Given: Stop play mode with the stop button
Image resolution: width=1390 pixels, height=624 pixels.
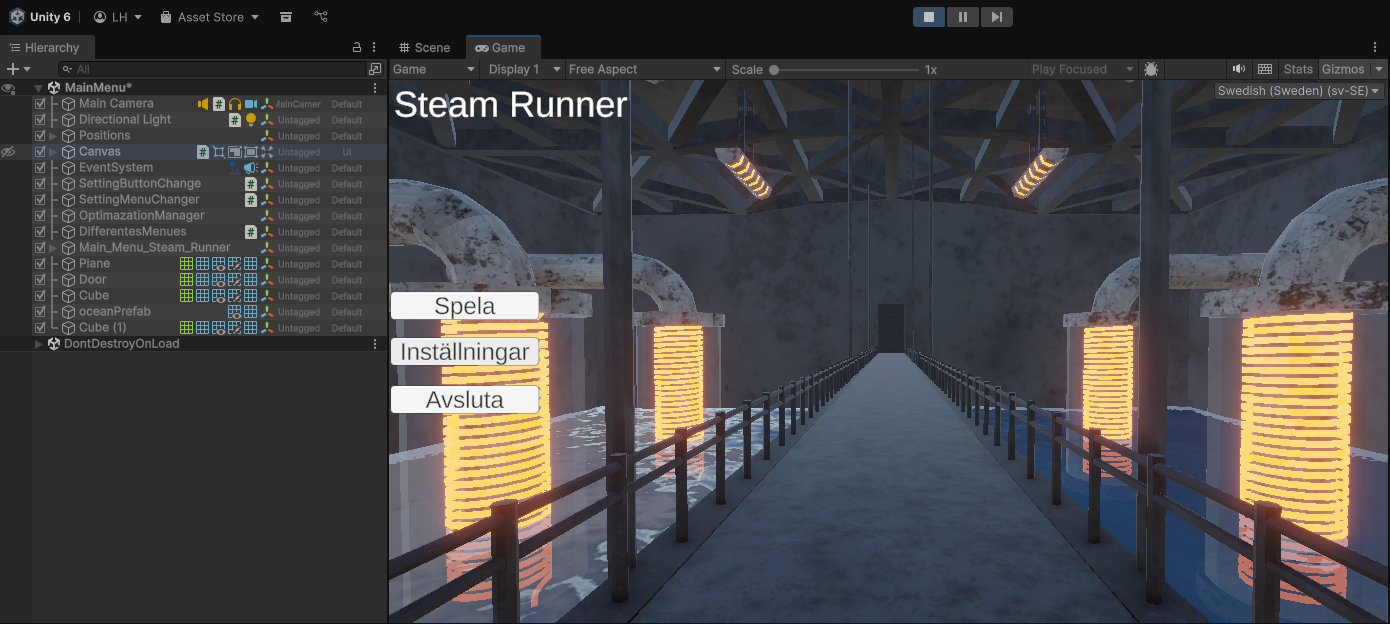Looking at the screenshot, I should tap(929, 17).
